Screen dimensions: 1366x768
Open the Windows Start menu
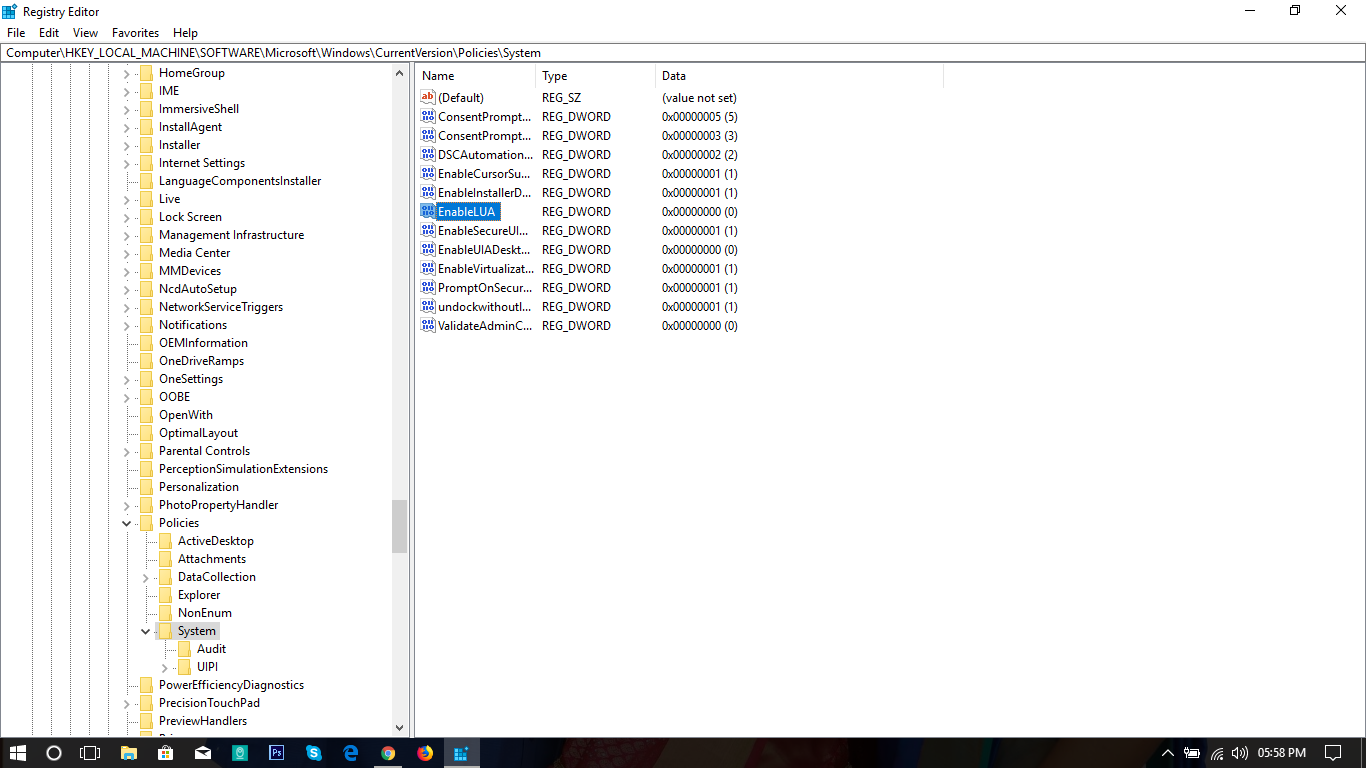pos(18,753)
